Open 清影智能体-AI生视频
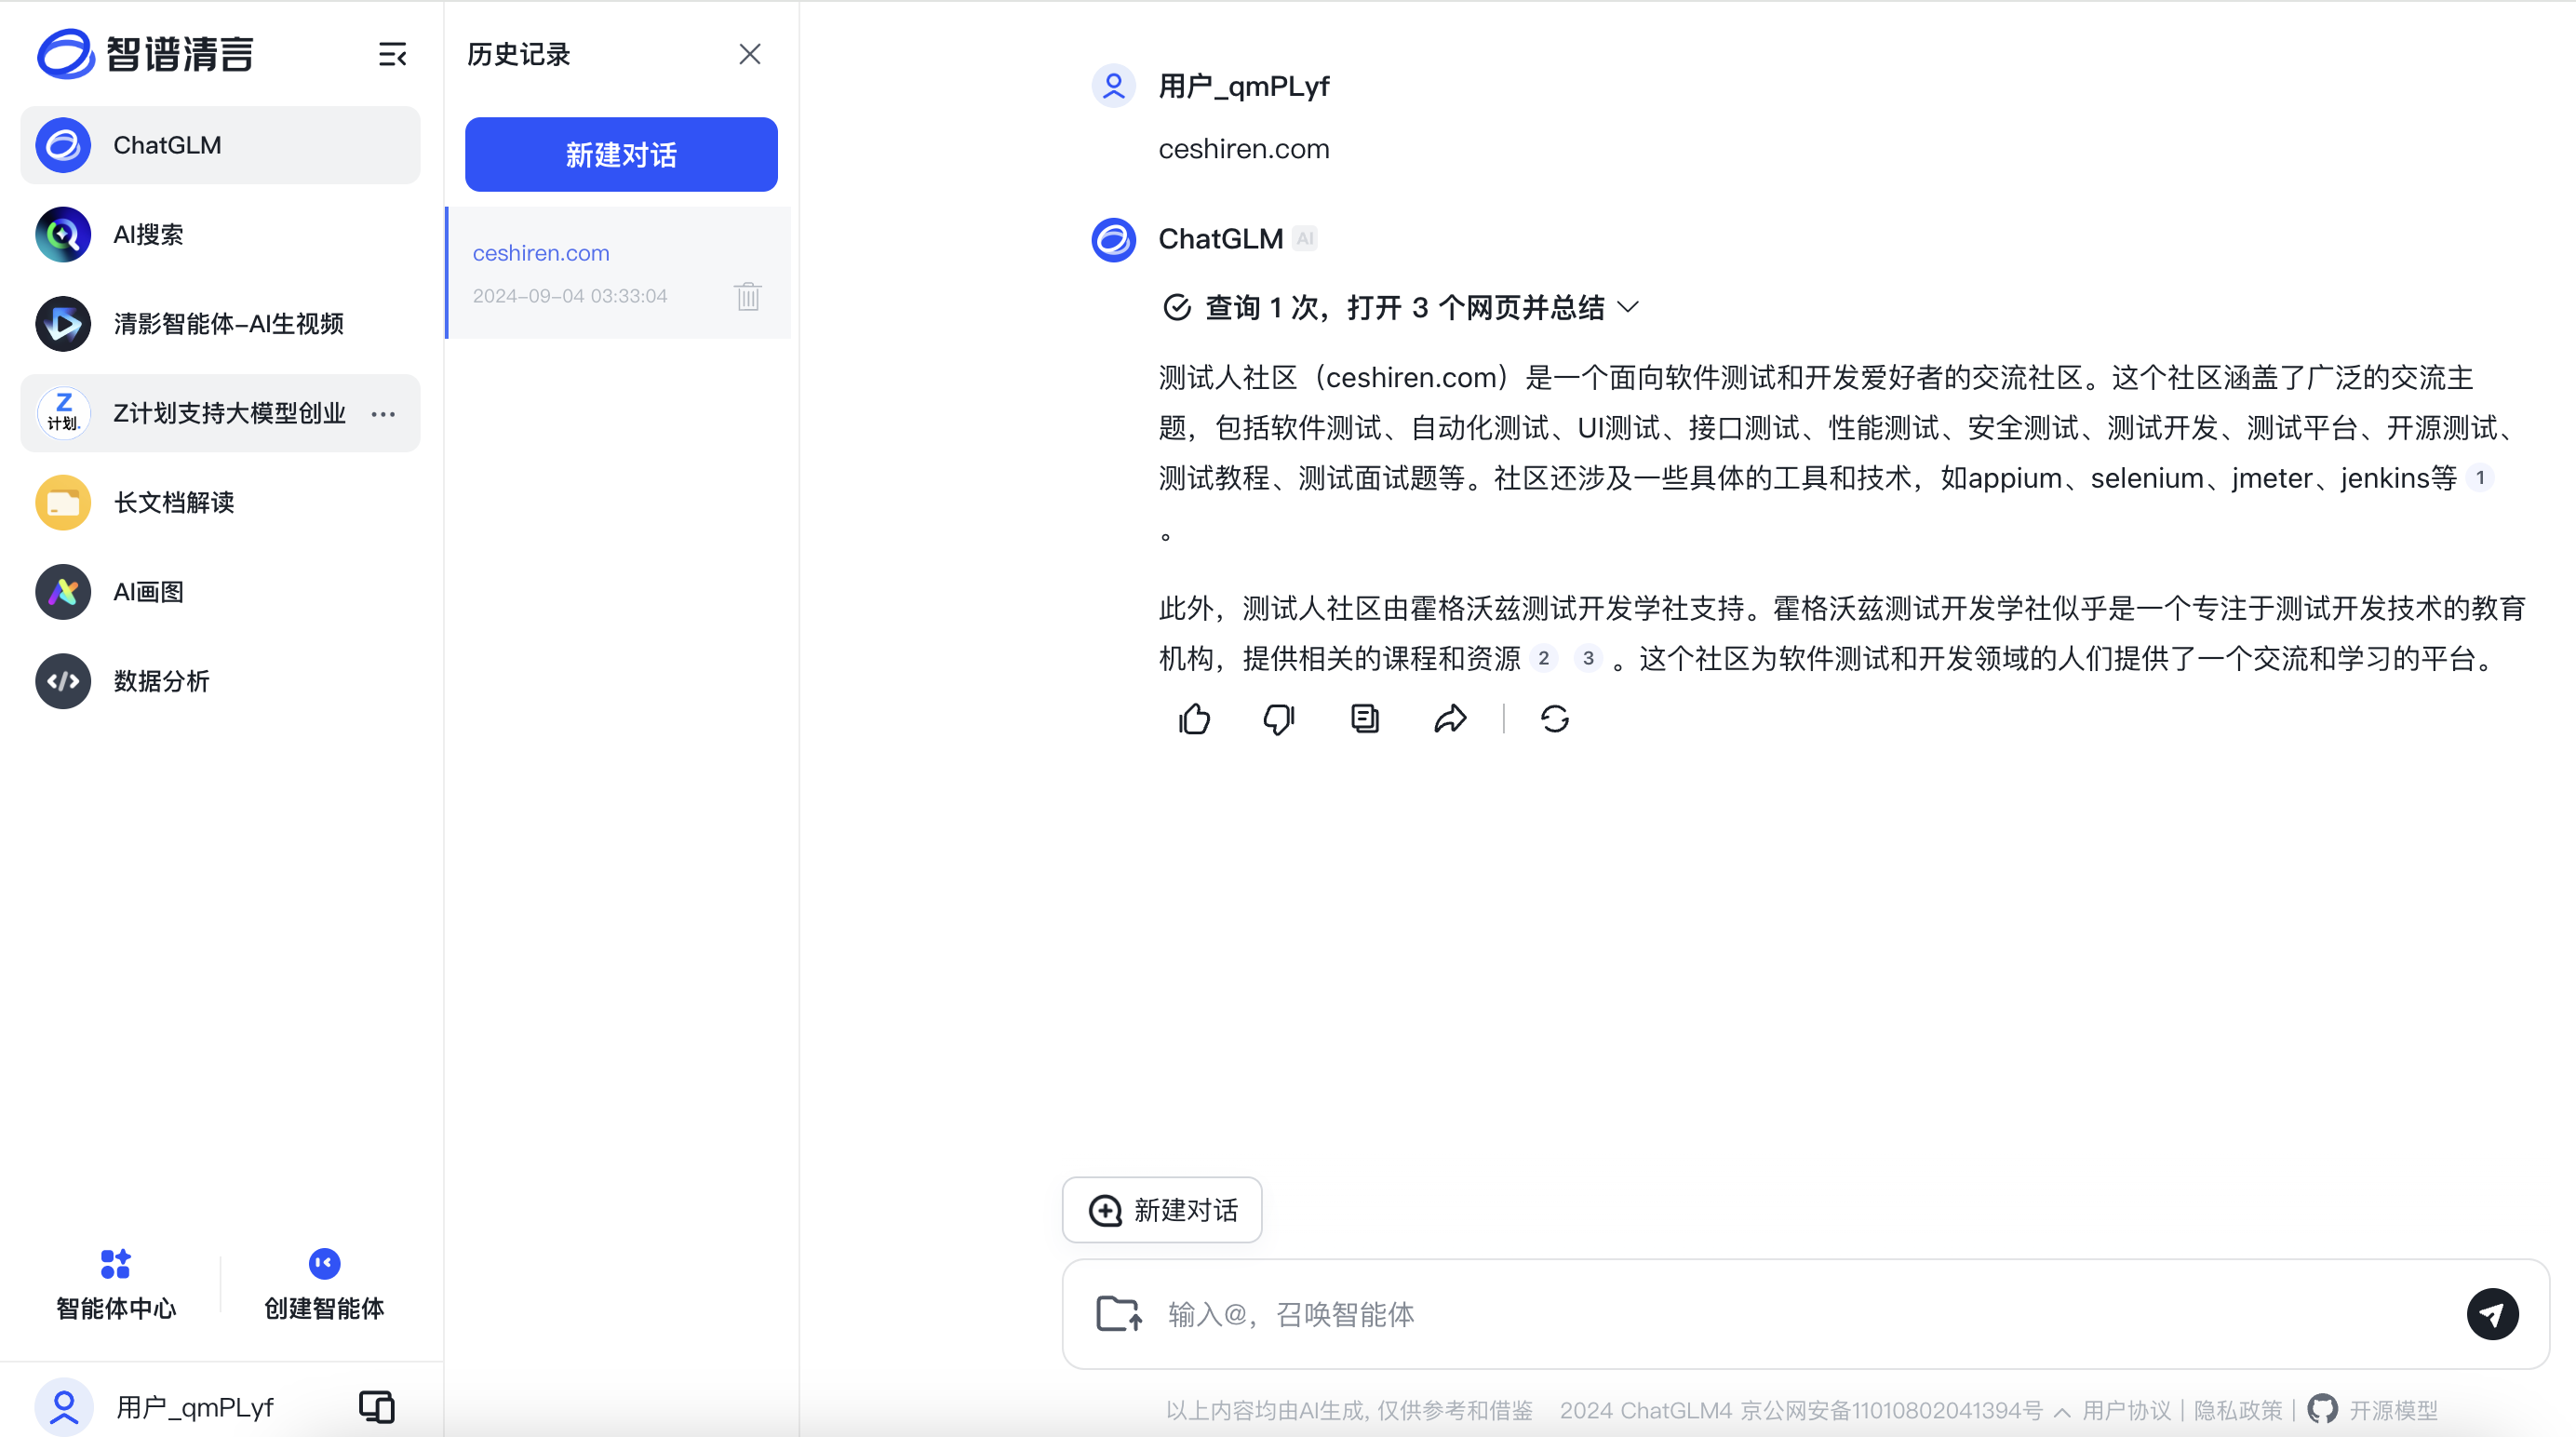This screenshot has width=2576, height=1437. tap(220, 324)
